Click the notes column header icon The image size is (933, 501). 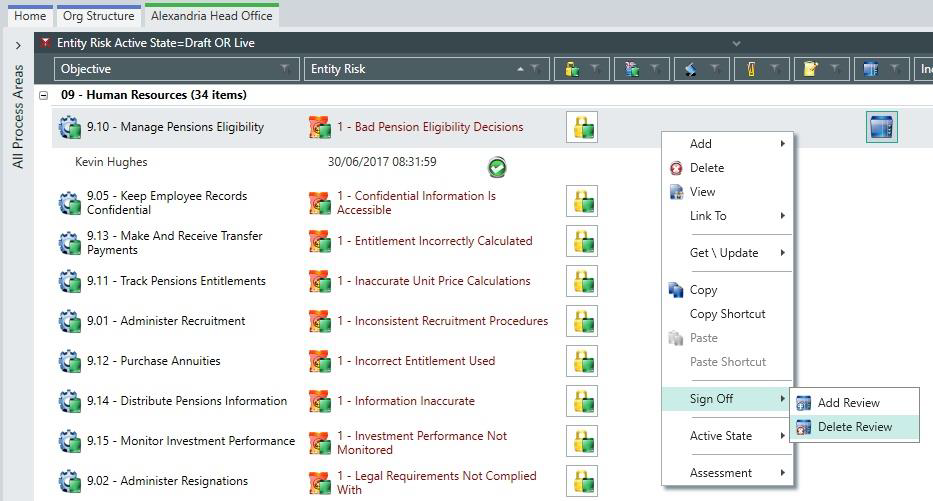click(810, 69)
